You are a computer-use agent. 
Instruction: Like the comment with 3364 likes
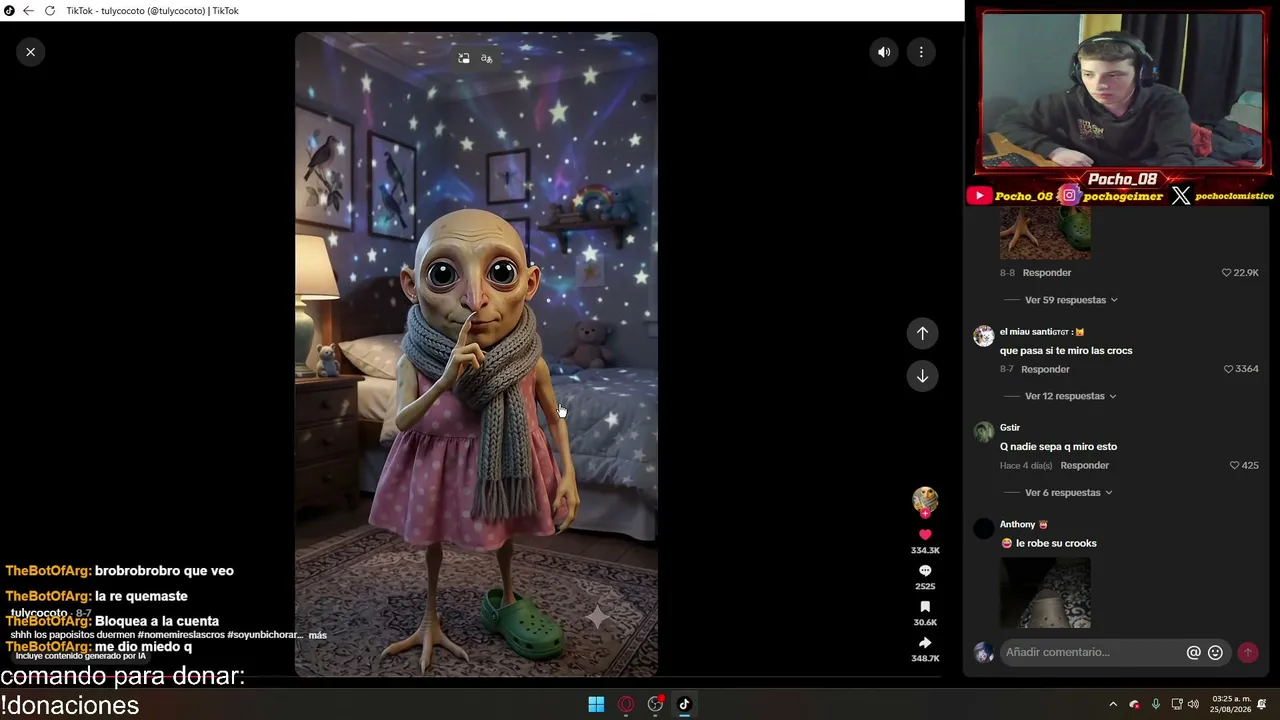1229,369
